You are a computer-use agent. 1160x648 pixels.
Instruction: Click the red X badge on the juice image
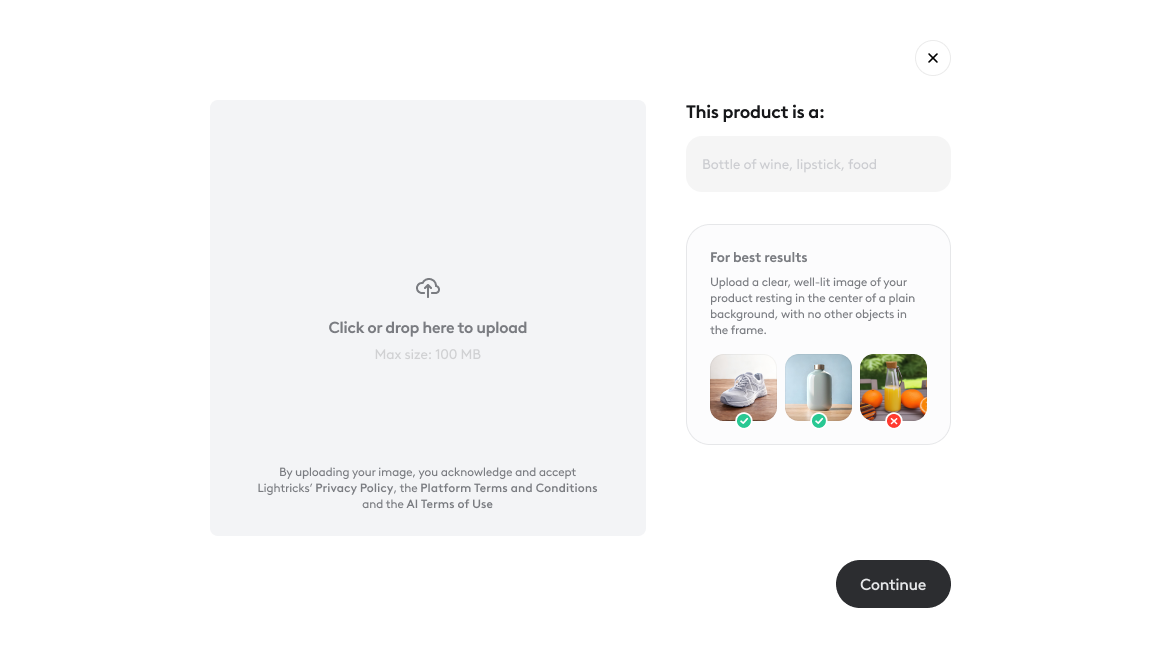[894, 421]
